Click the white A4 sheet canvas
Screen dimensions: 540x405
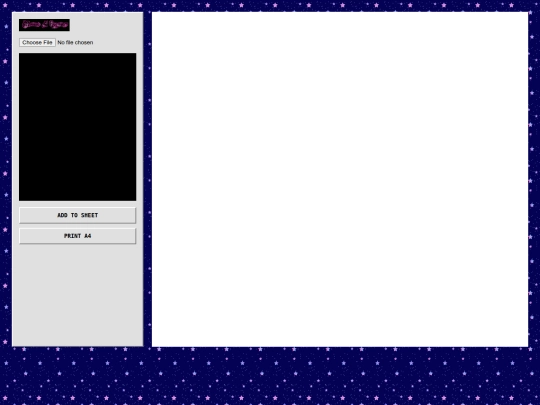tap(340, 179)
